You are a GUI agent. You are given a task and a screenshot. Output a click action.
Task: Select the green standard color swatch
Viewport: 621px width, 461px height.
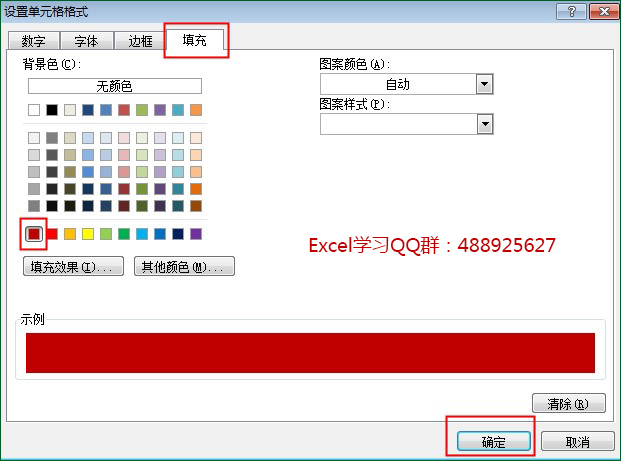[124, 234]
